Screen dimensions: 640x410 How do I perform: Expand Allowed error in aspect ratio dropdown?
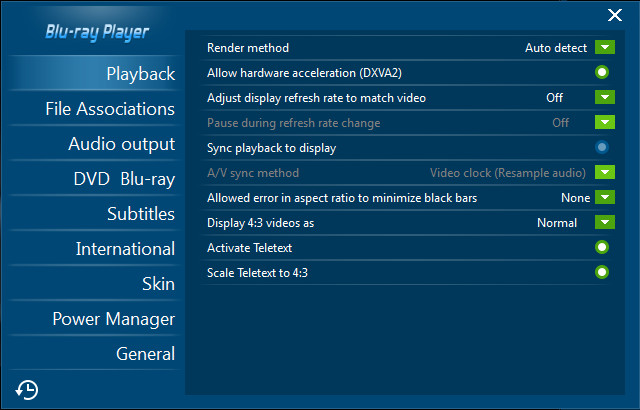604,197
